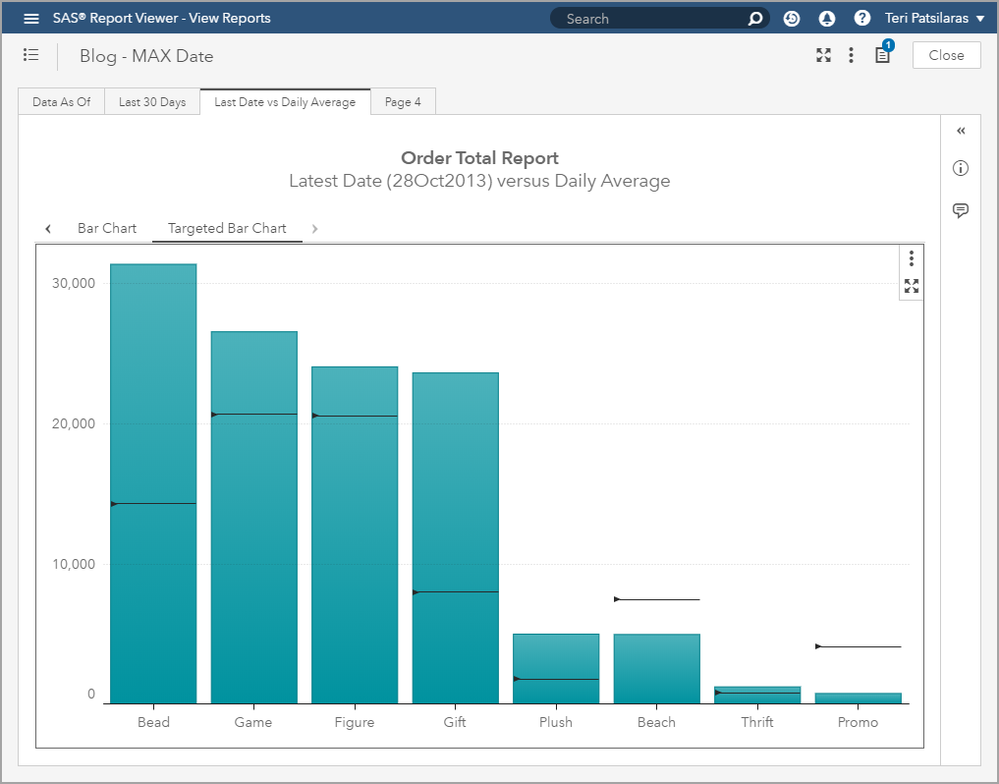Click the Blog - MAX Date report name
Viewport: 999px width, 784px height.
click(147, 56)
